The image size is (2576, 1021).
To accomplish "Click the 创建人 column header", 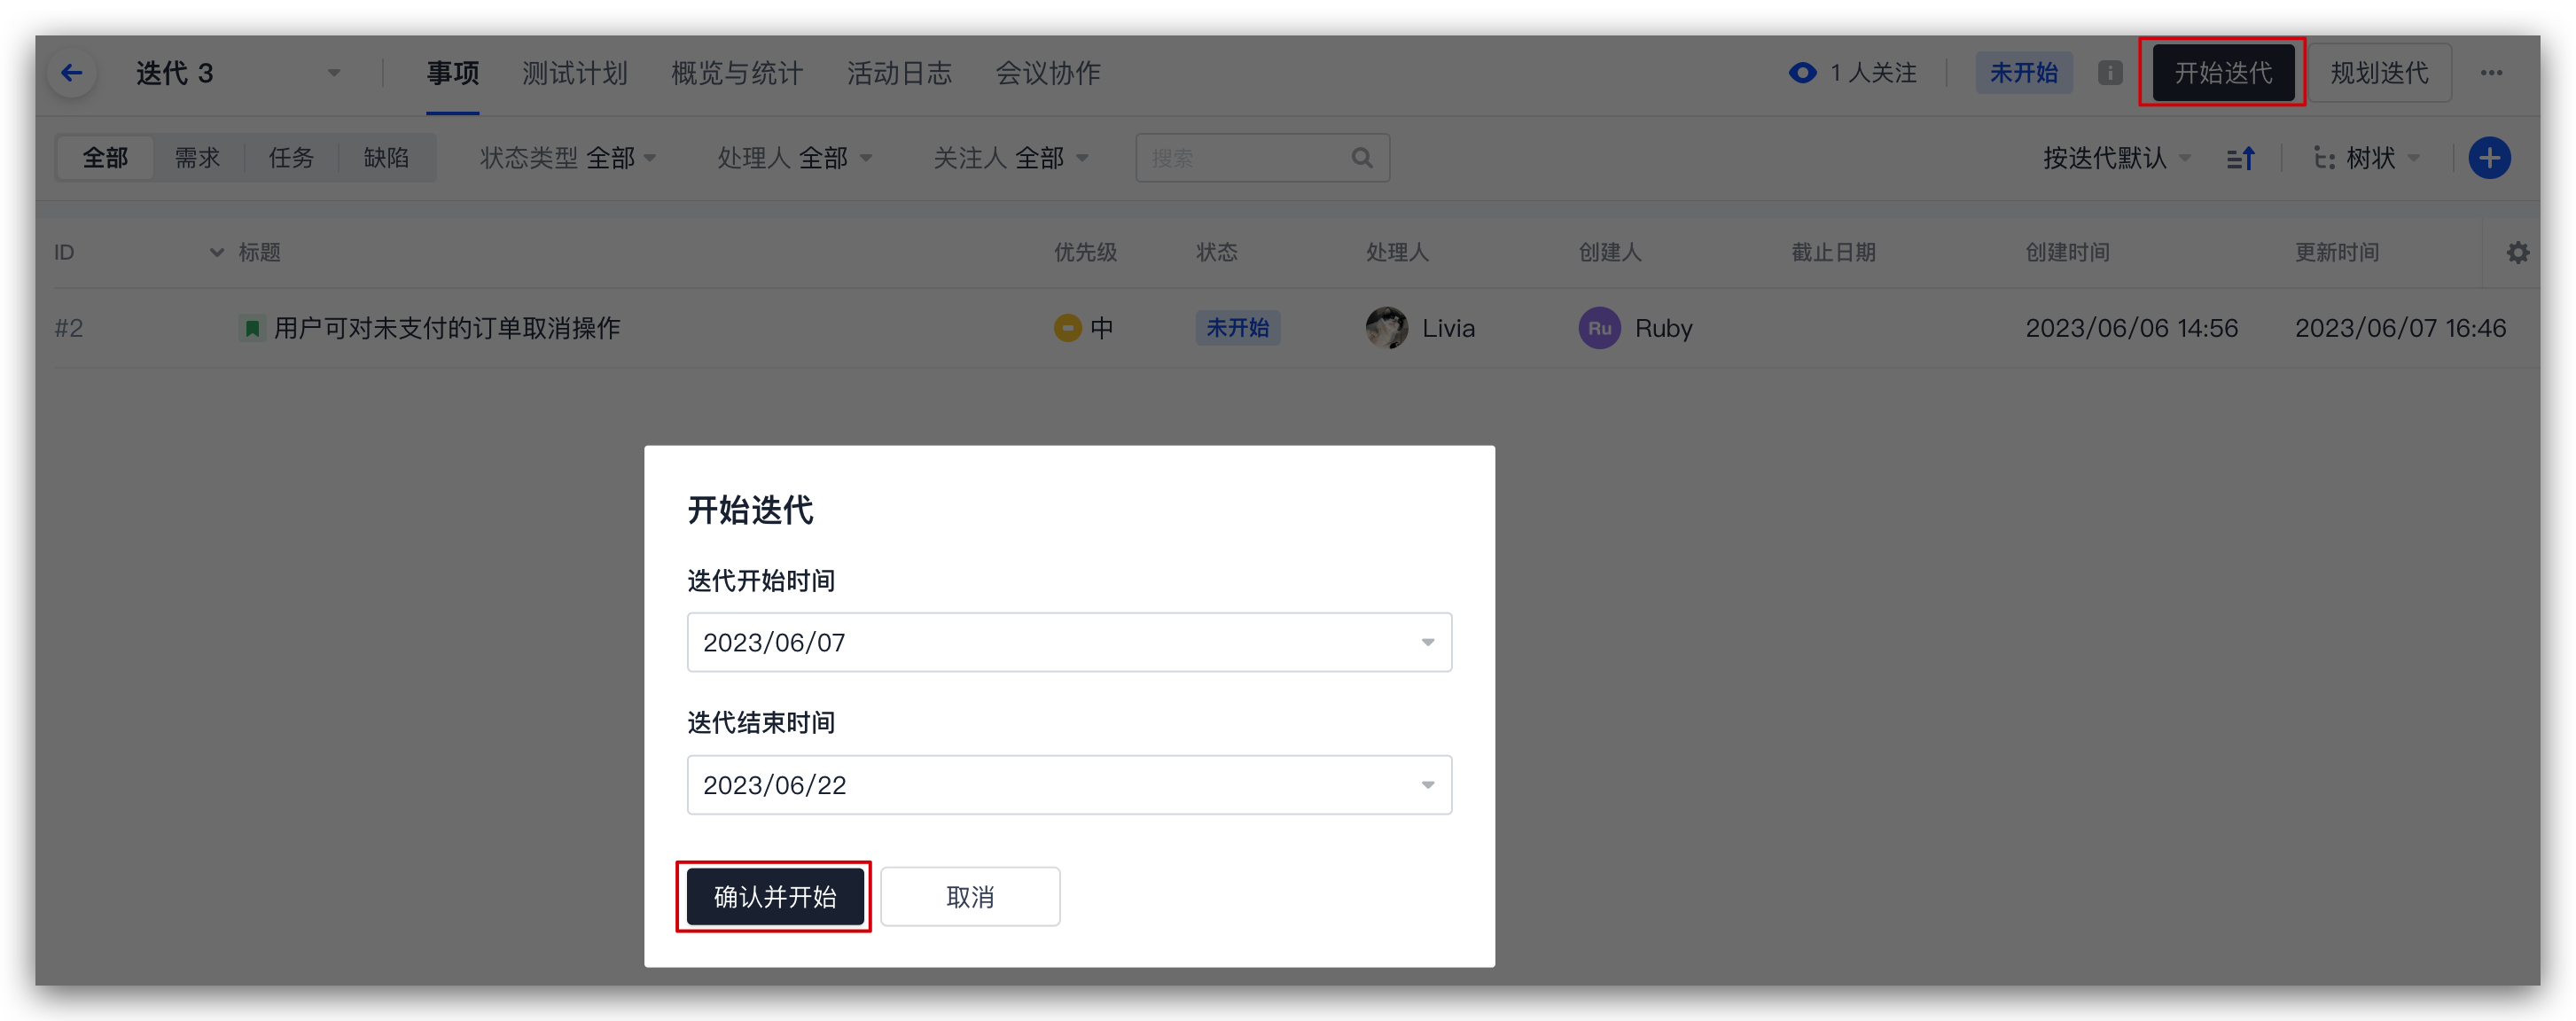I will click(x=1609, y=253).
